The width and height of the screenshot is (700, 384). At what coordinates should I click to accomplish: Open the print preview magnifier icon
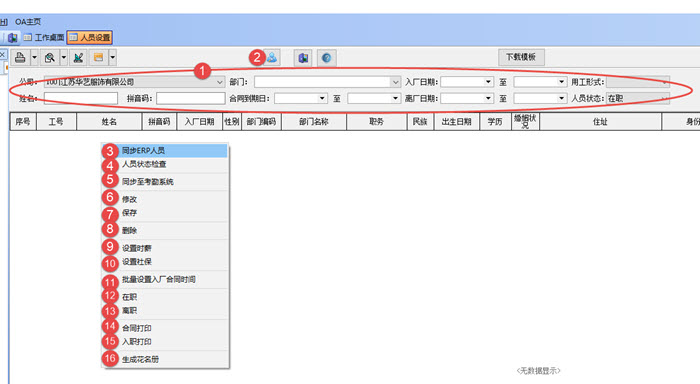(x=50, y=58)
